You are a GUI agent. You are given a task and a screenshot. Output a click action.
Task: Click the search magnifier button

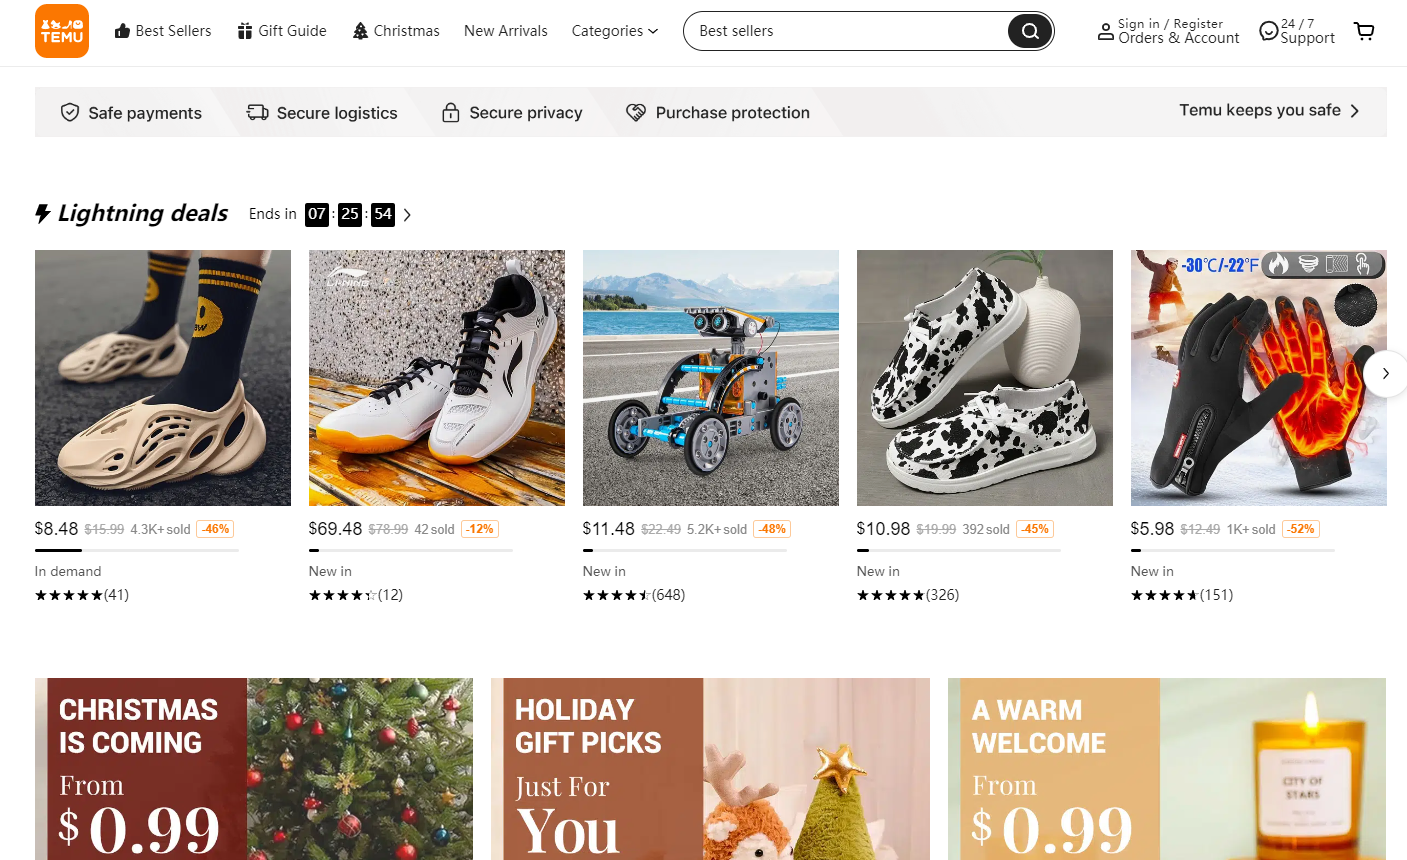tap(1029, 31)
